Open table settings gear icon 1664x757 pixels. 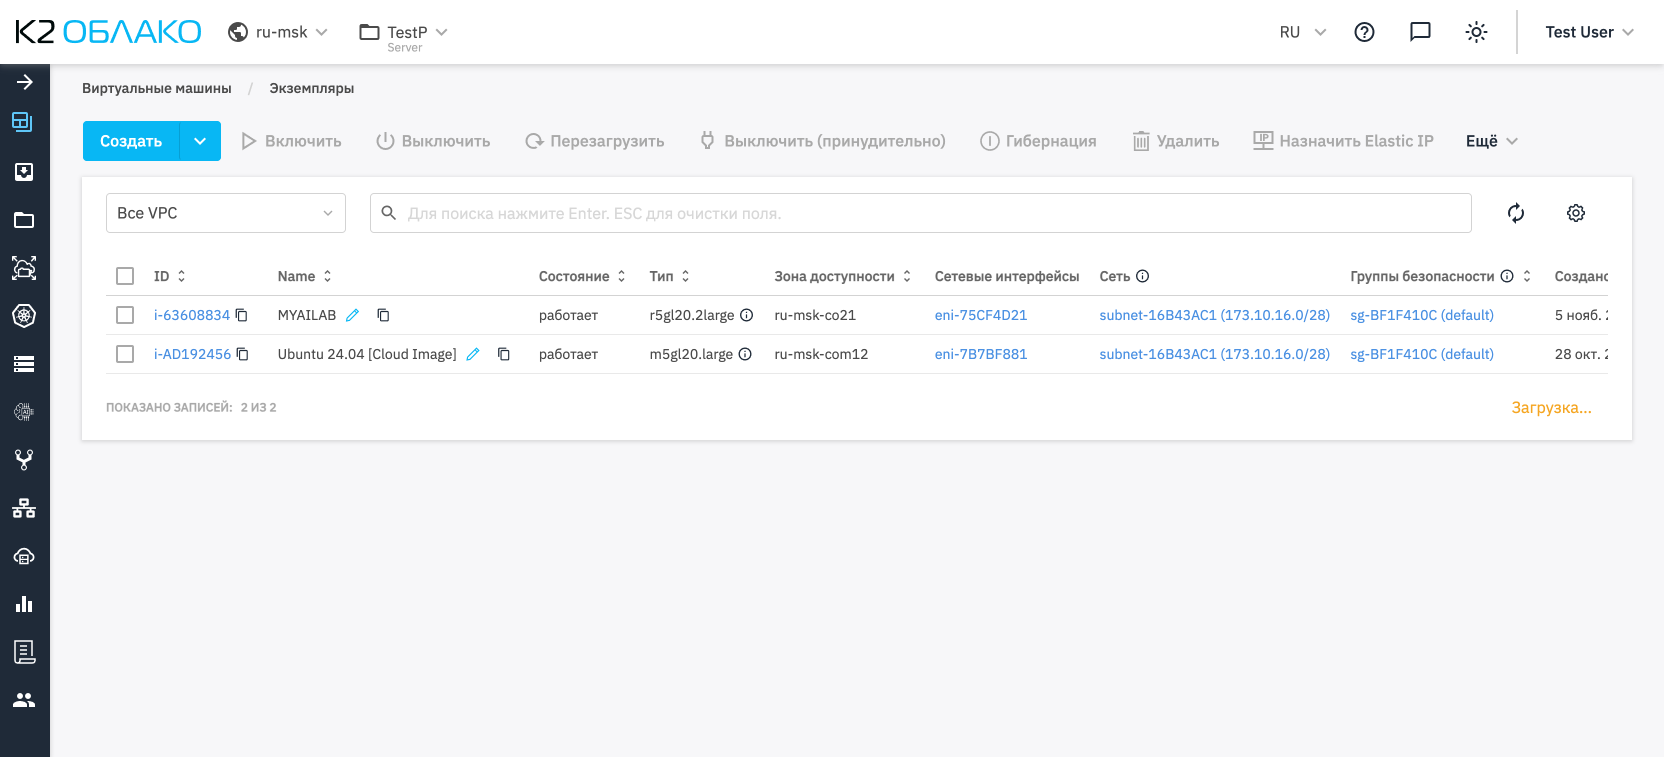pyautogui.click(x=1575, y=213)
